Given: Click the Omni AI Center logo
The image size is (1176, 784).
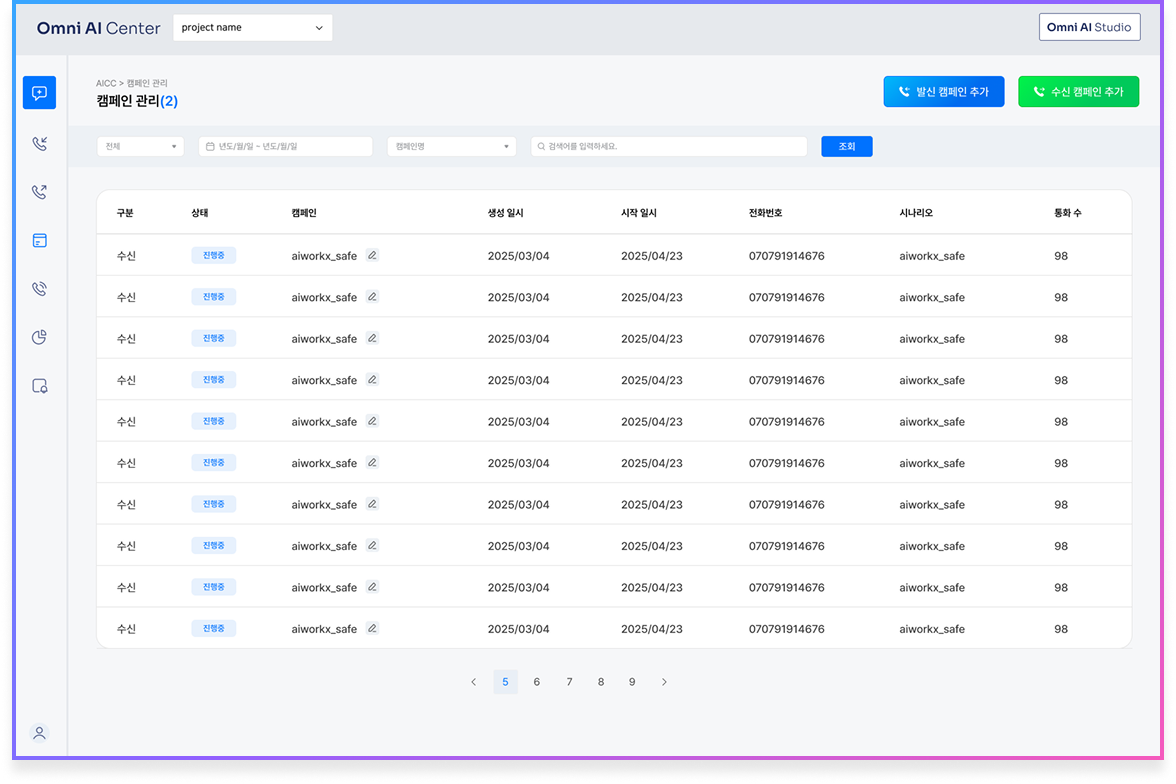Looking at the screenshot, I should click(98, 29).
